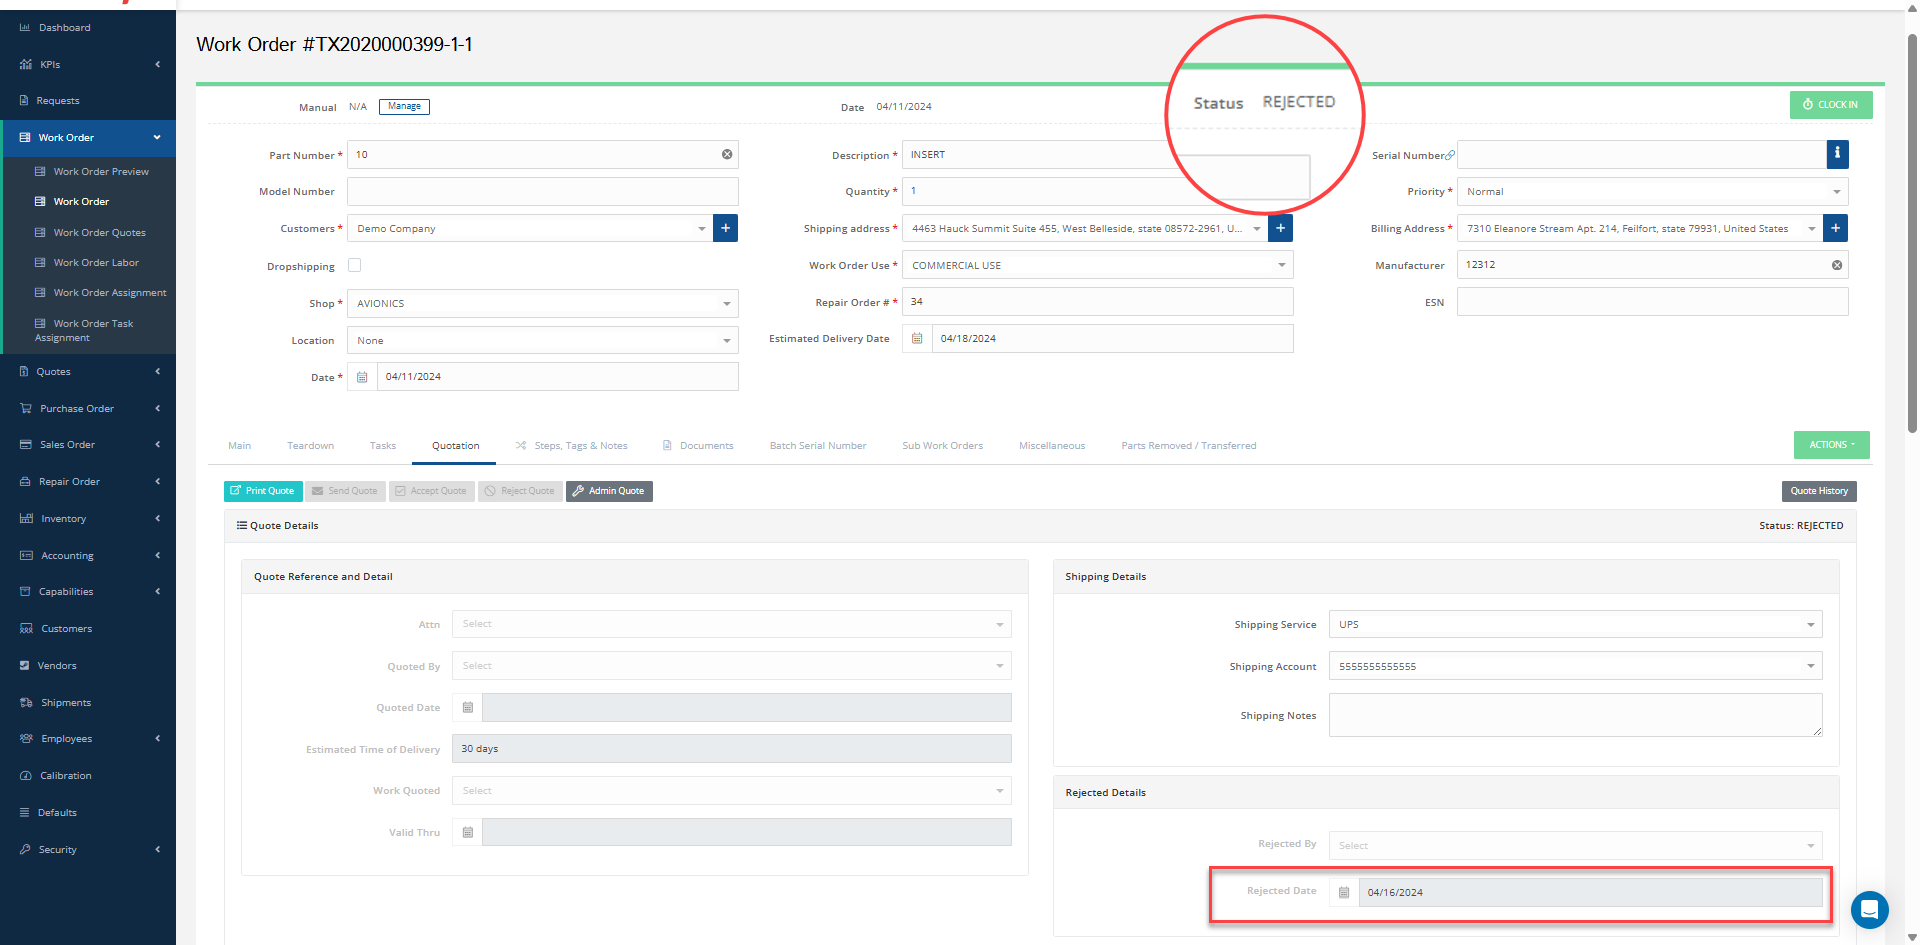1920x945 pixels.
Task: Click the Print Quote button
Action: pos(263,491)
